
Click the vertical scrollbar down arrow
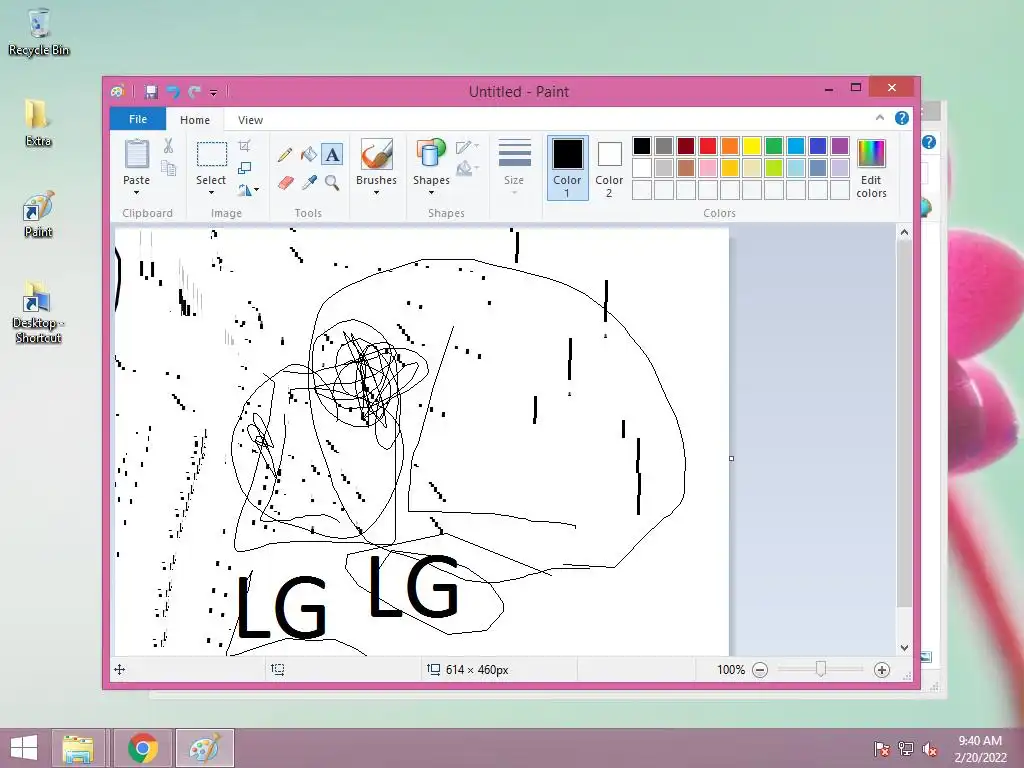pos(904,648)
